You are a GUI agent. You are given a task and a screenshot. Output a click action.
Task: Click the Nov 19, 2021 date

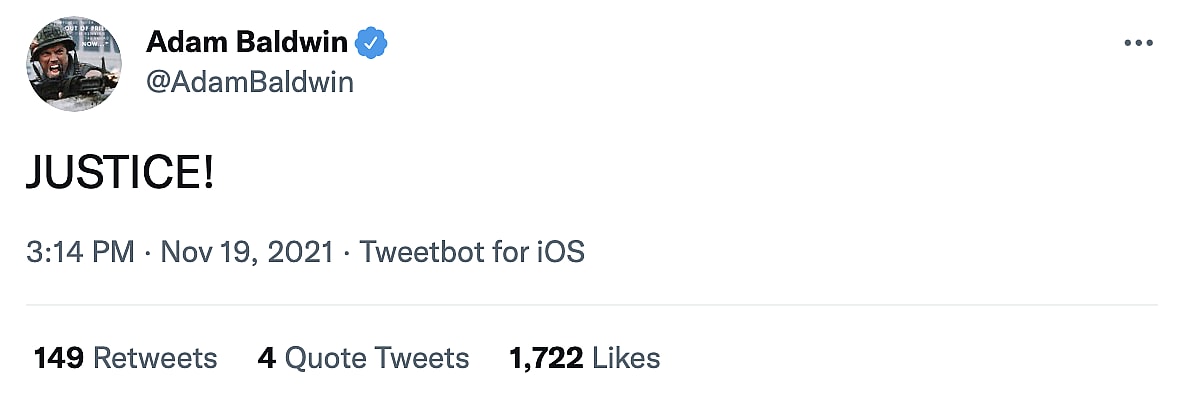click(x=246, y=252)
